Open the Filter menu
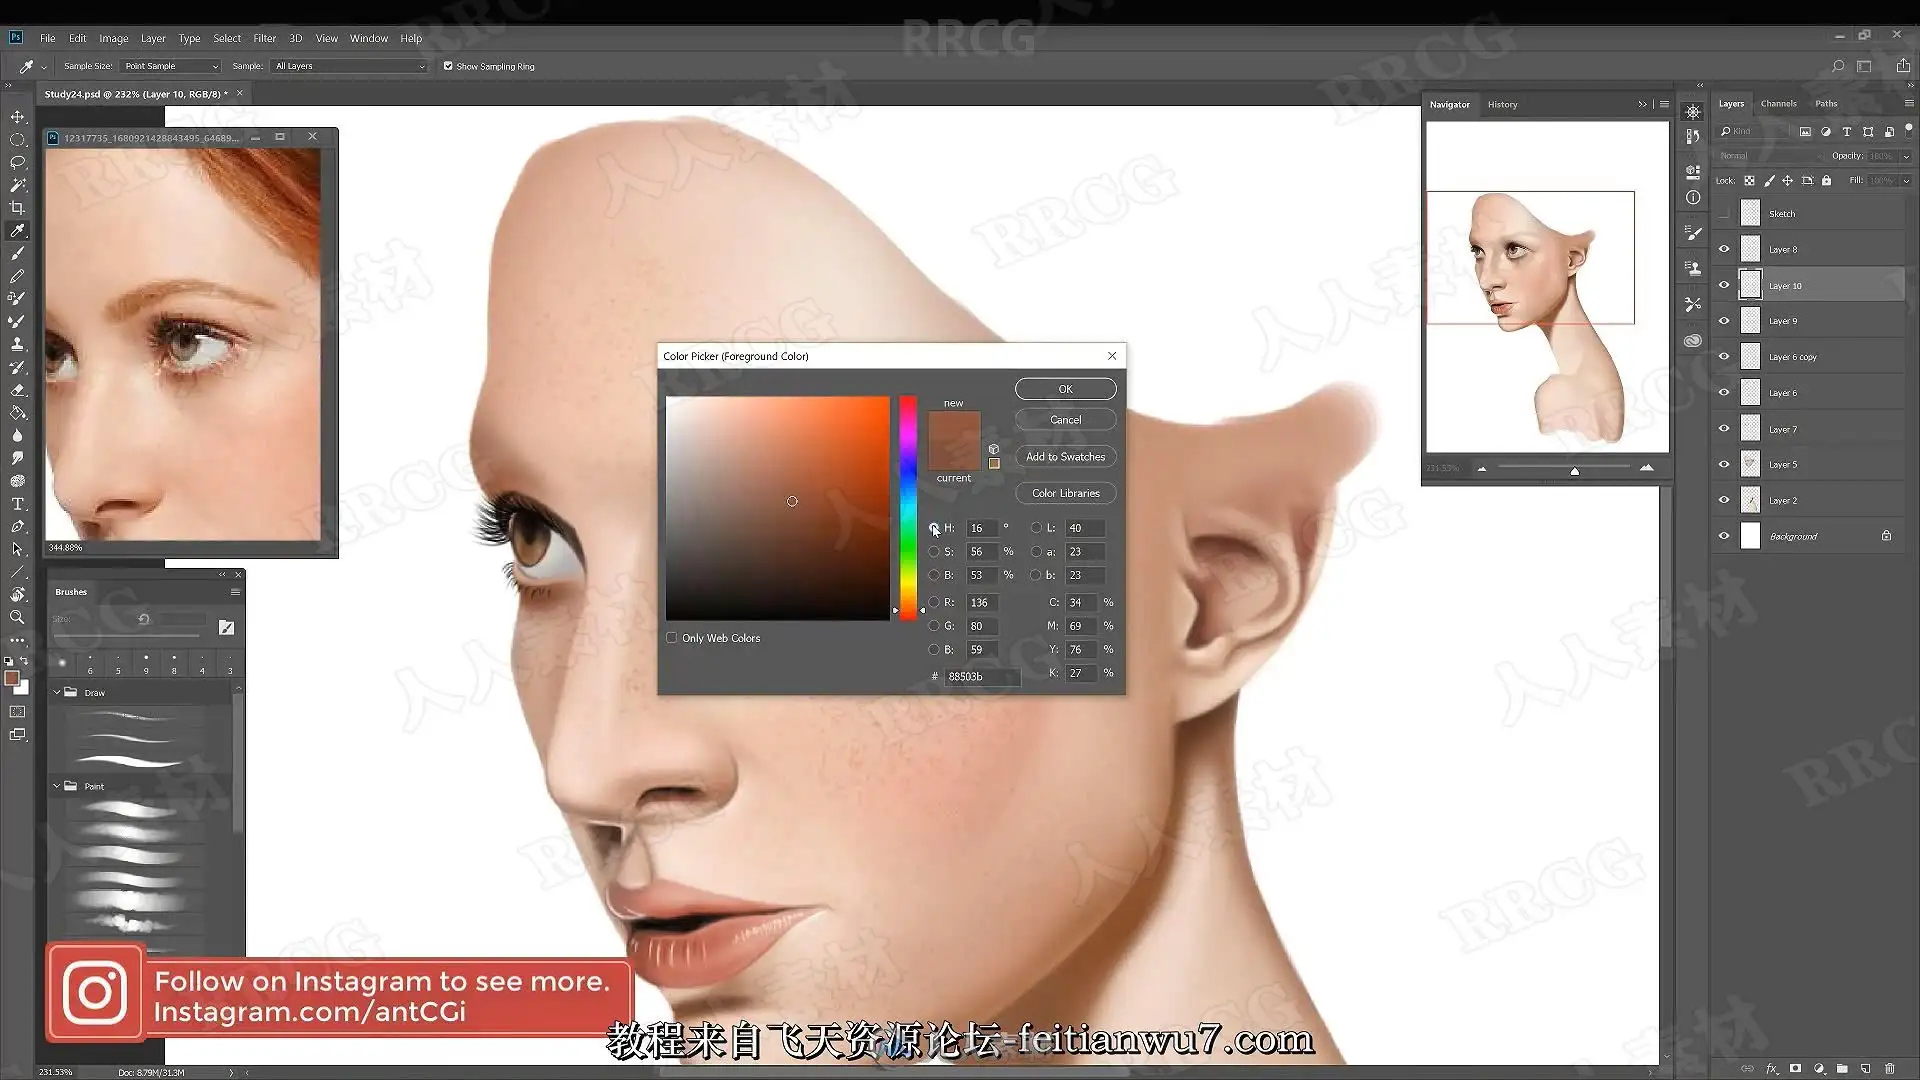 264,38
